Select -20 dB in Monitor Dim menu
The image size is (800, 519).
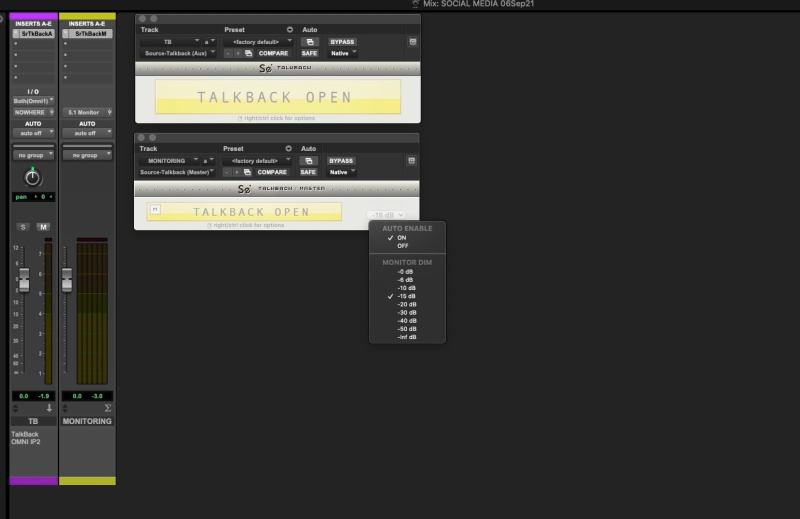(x=405, y=304)
